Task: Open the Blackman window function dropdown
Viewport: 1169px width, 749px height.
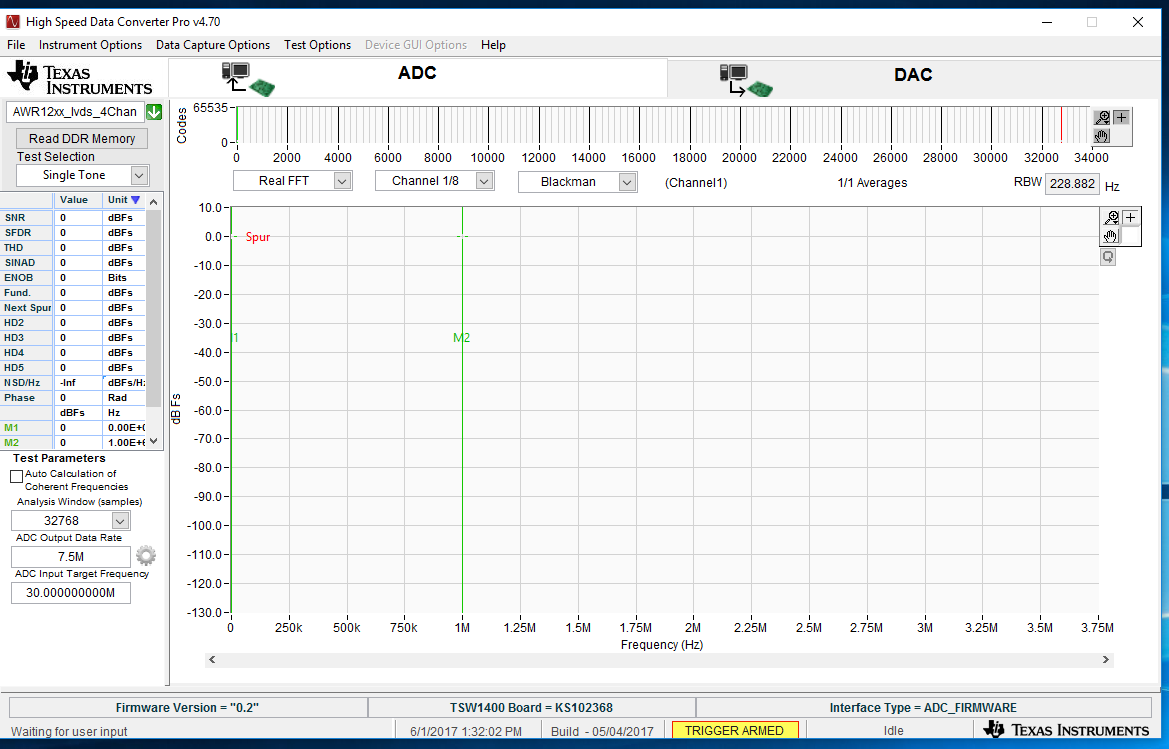Action: point(627,182)
